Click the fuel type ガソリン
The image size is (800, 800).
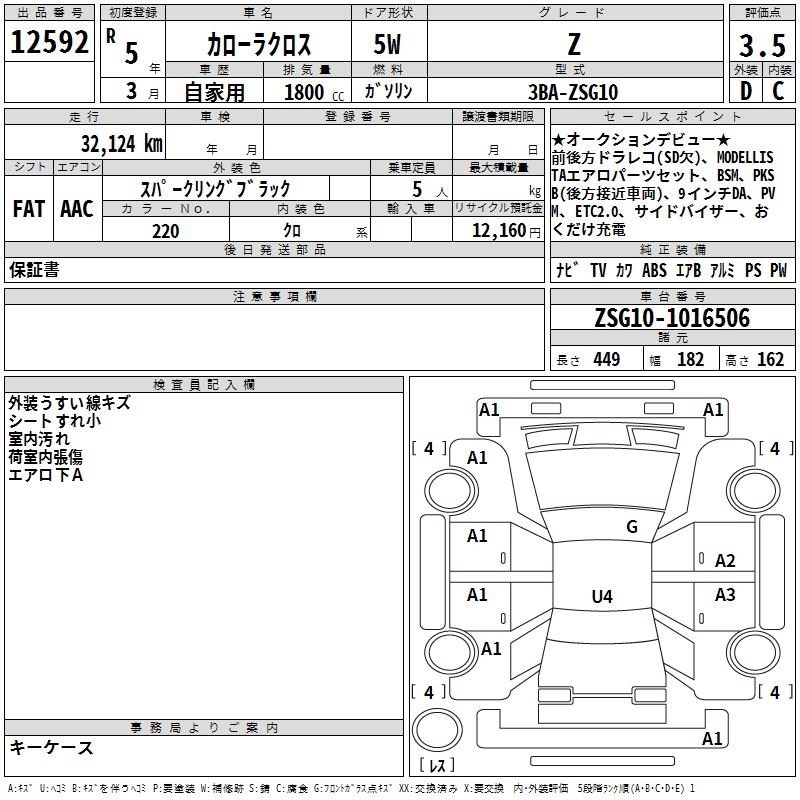pyautogui.click(x=388, y=91)
